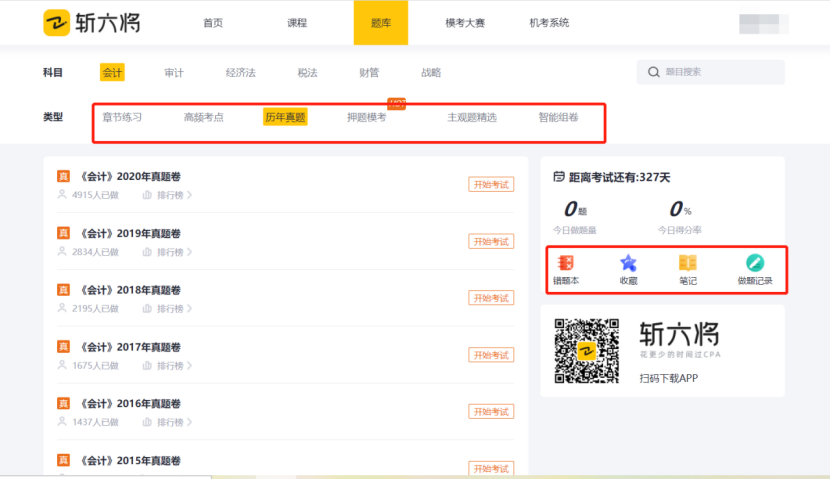This screenshot has height=480, width=830.
Task: Click the 真 badge of 2018年真题卷
Action: click(x=64, y=290)
